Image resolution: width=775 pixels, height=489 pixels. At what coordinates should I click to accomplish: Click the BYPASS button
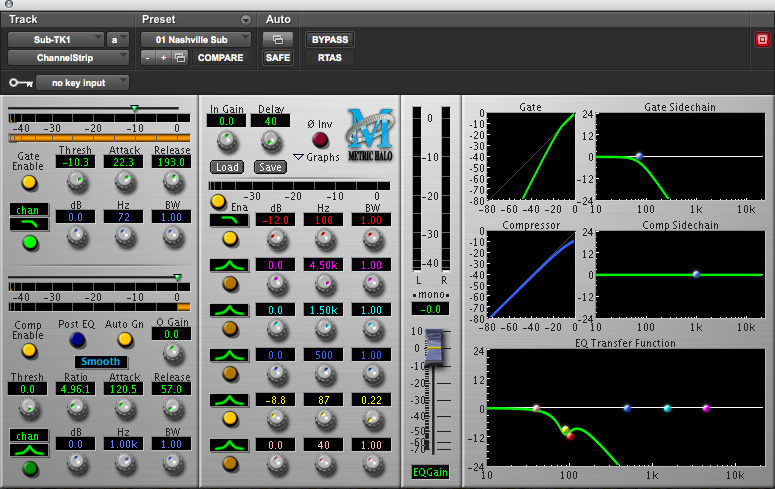330,40
